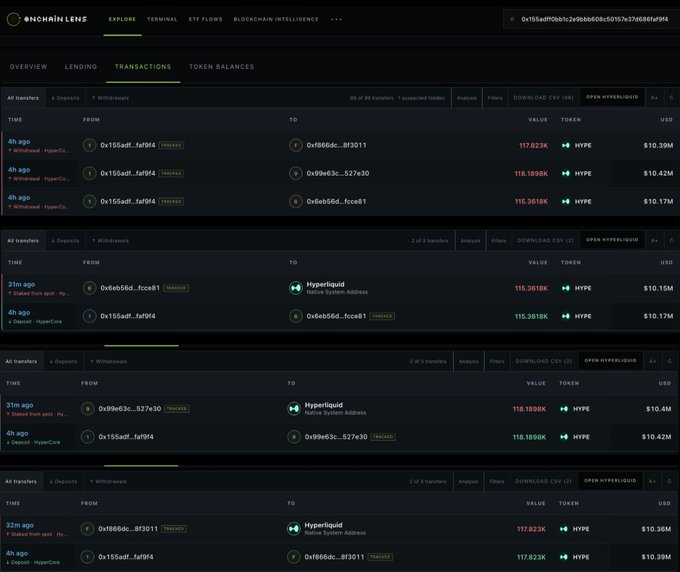Click the 0x155adf avatar in the 117.823K withdrawal row

pyautogui.click(x=89, y=145)
